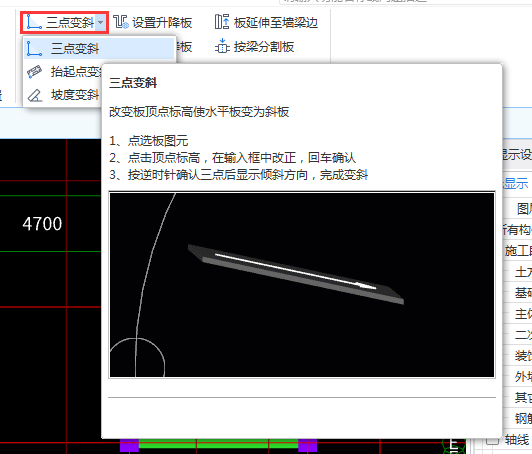This screenshot has width=532, height=454.
Task: Select the 抬起点变斜 menu entry
Action: (63, 72)
